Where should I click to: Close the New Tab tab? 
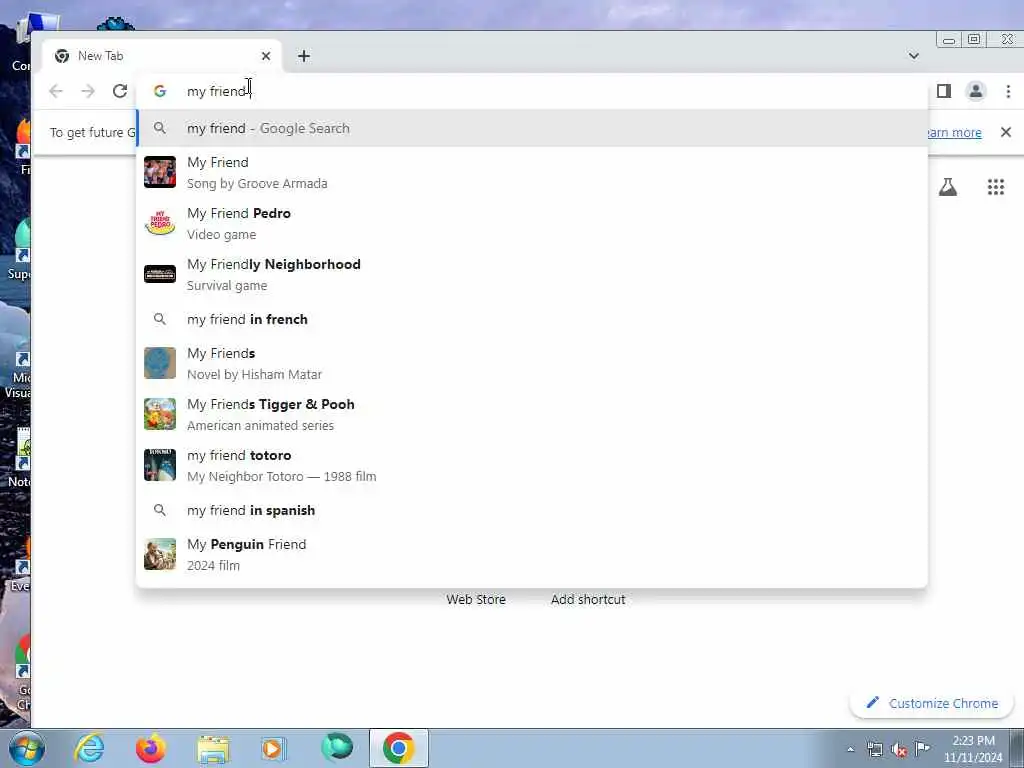(x=266, y=56)
